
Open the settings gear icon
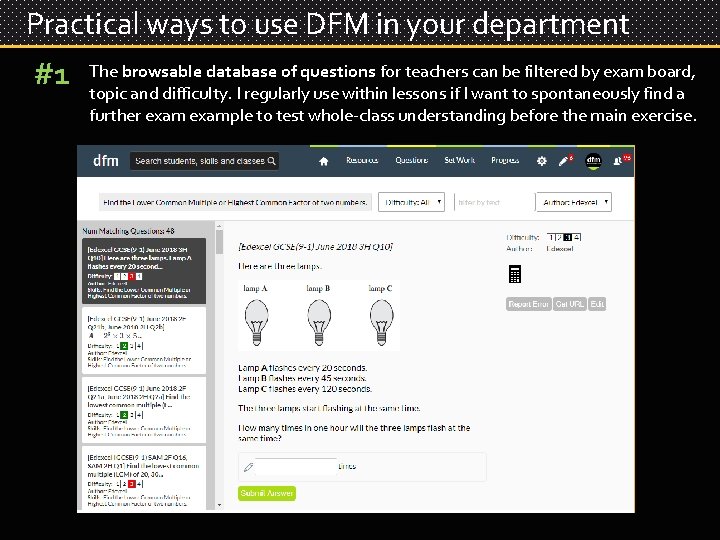pyautogui.click(x=542, y=161)
